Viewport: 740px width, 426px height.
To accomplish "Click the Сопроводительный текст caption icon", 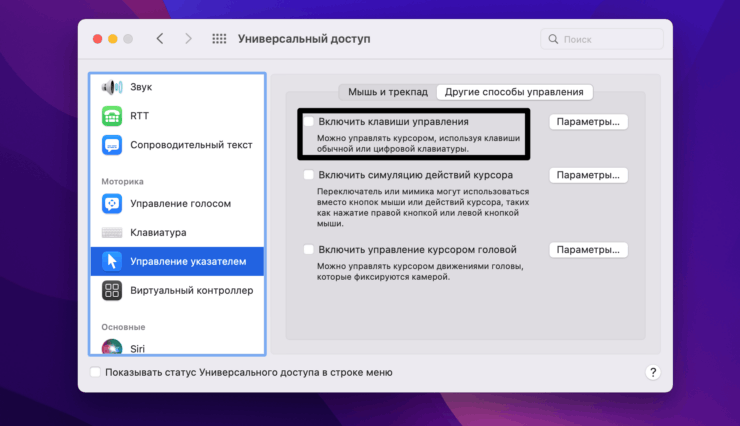I will [x=112, y=145].
